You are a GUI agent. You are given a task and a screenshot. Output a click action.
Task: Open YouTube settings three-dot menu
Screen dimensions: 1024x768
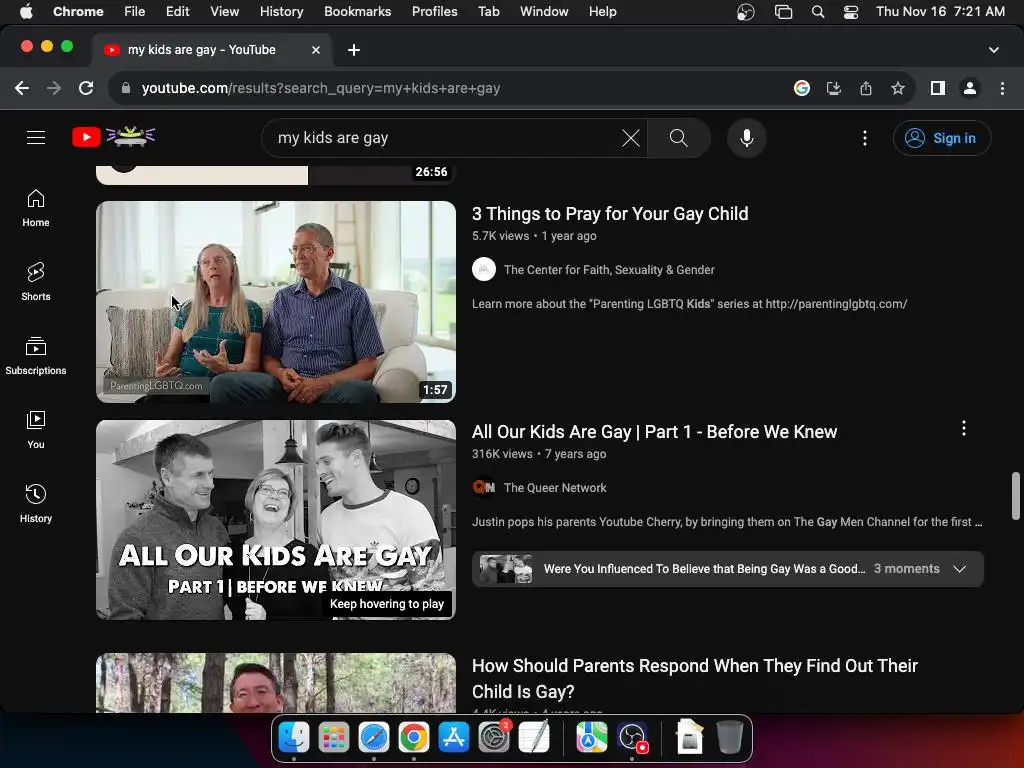pos(865,138)
